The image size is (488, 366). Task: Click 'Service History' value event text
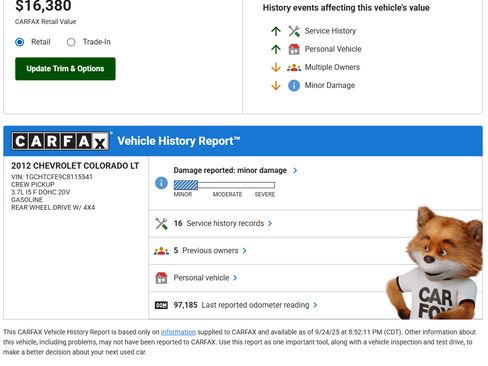(330, 31)
